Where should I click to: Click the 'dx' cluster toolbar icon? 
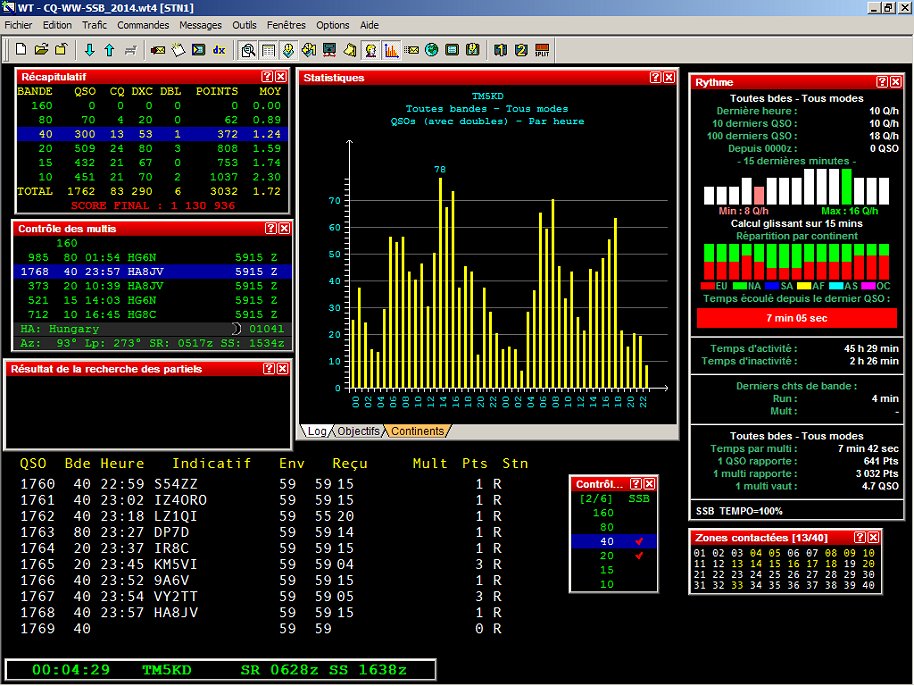pos(219,49)
